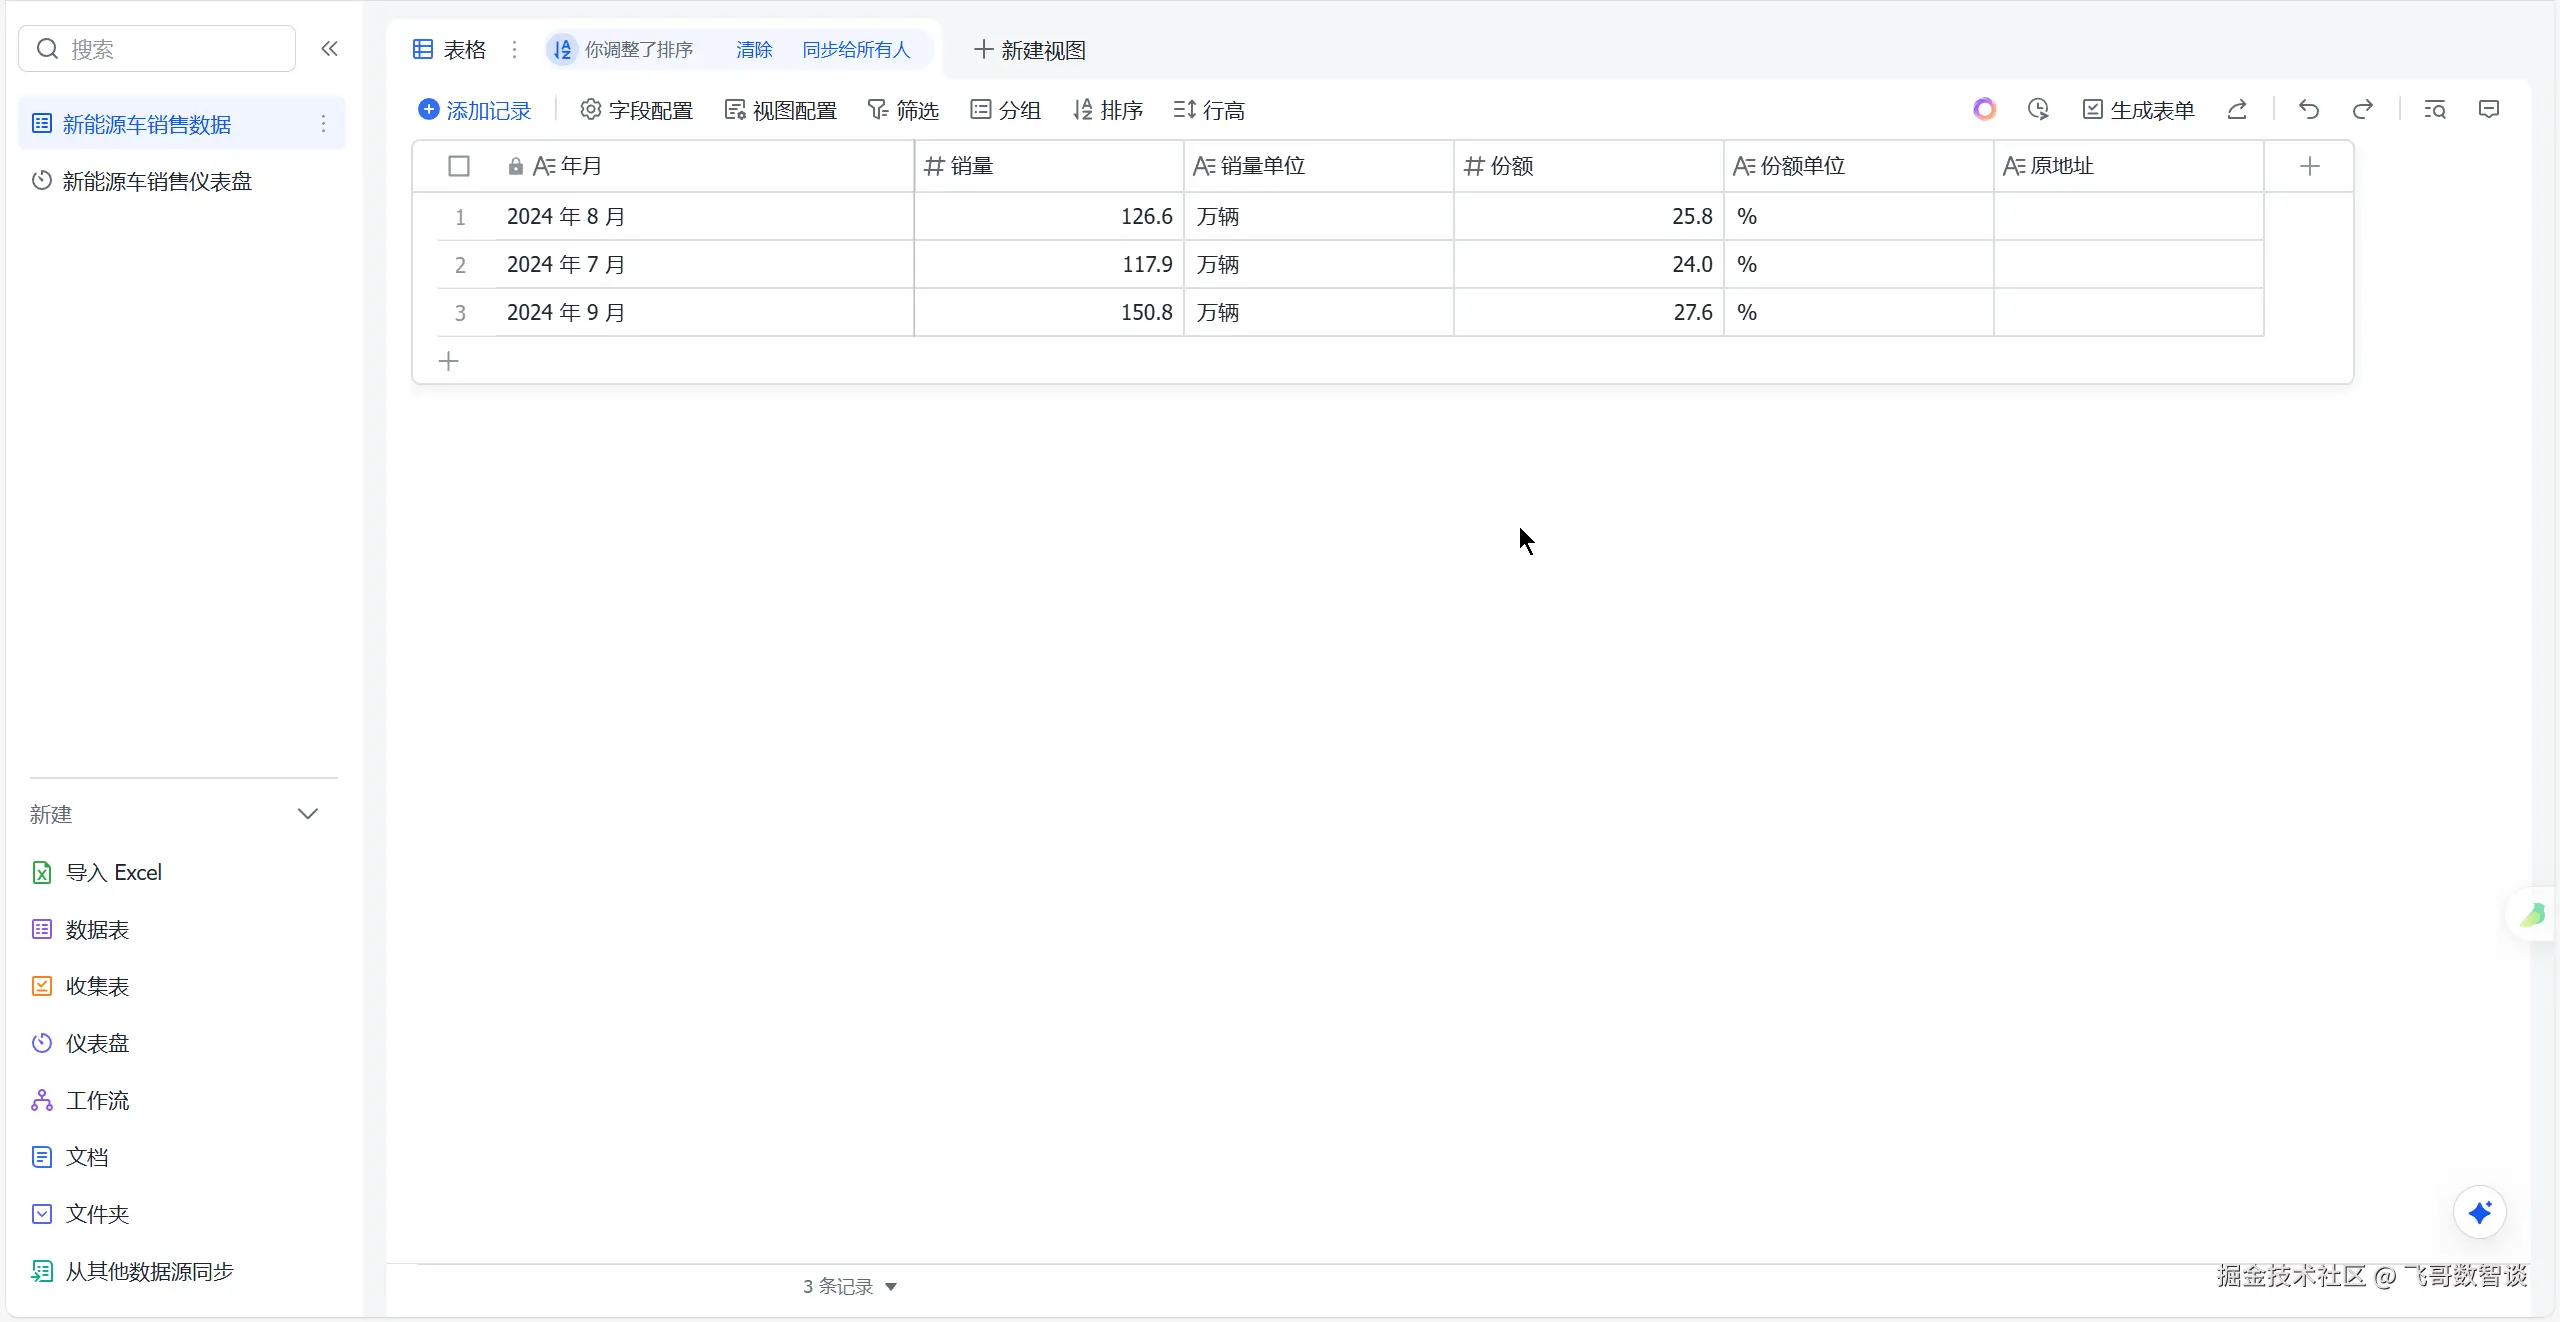
Task: Collapse the left sidebar with the double-chevron icon
Action: [x=329, y=48]
